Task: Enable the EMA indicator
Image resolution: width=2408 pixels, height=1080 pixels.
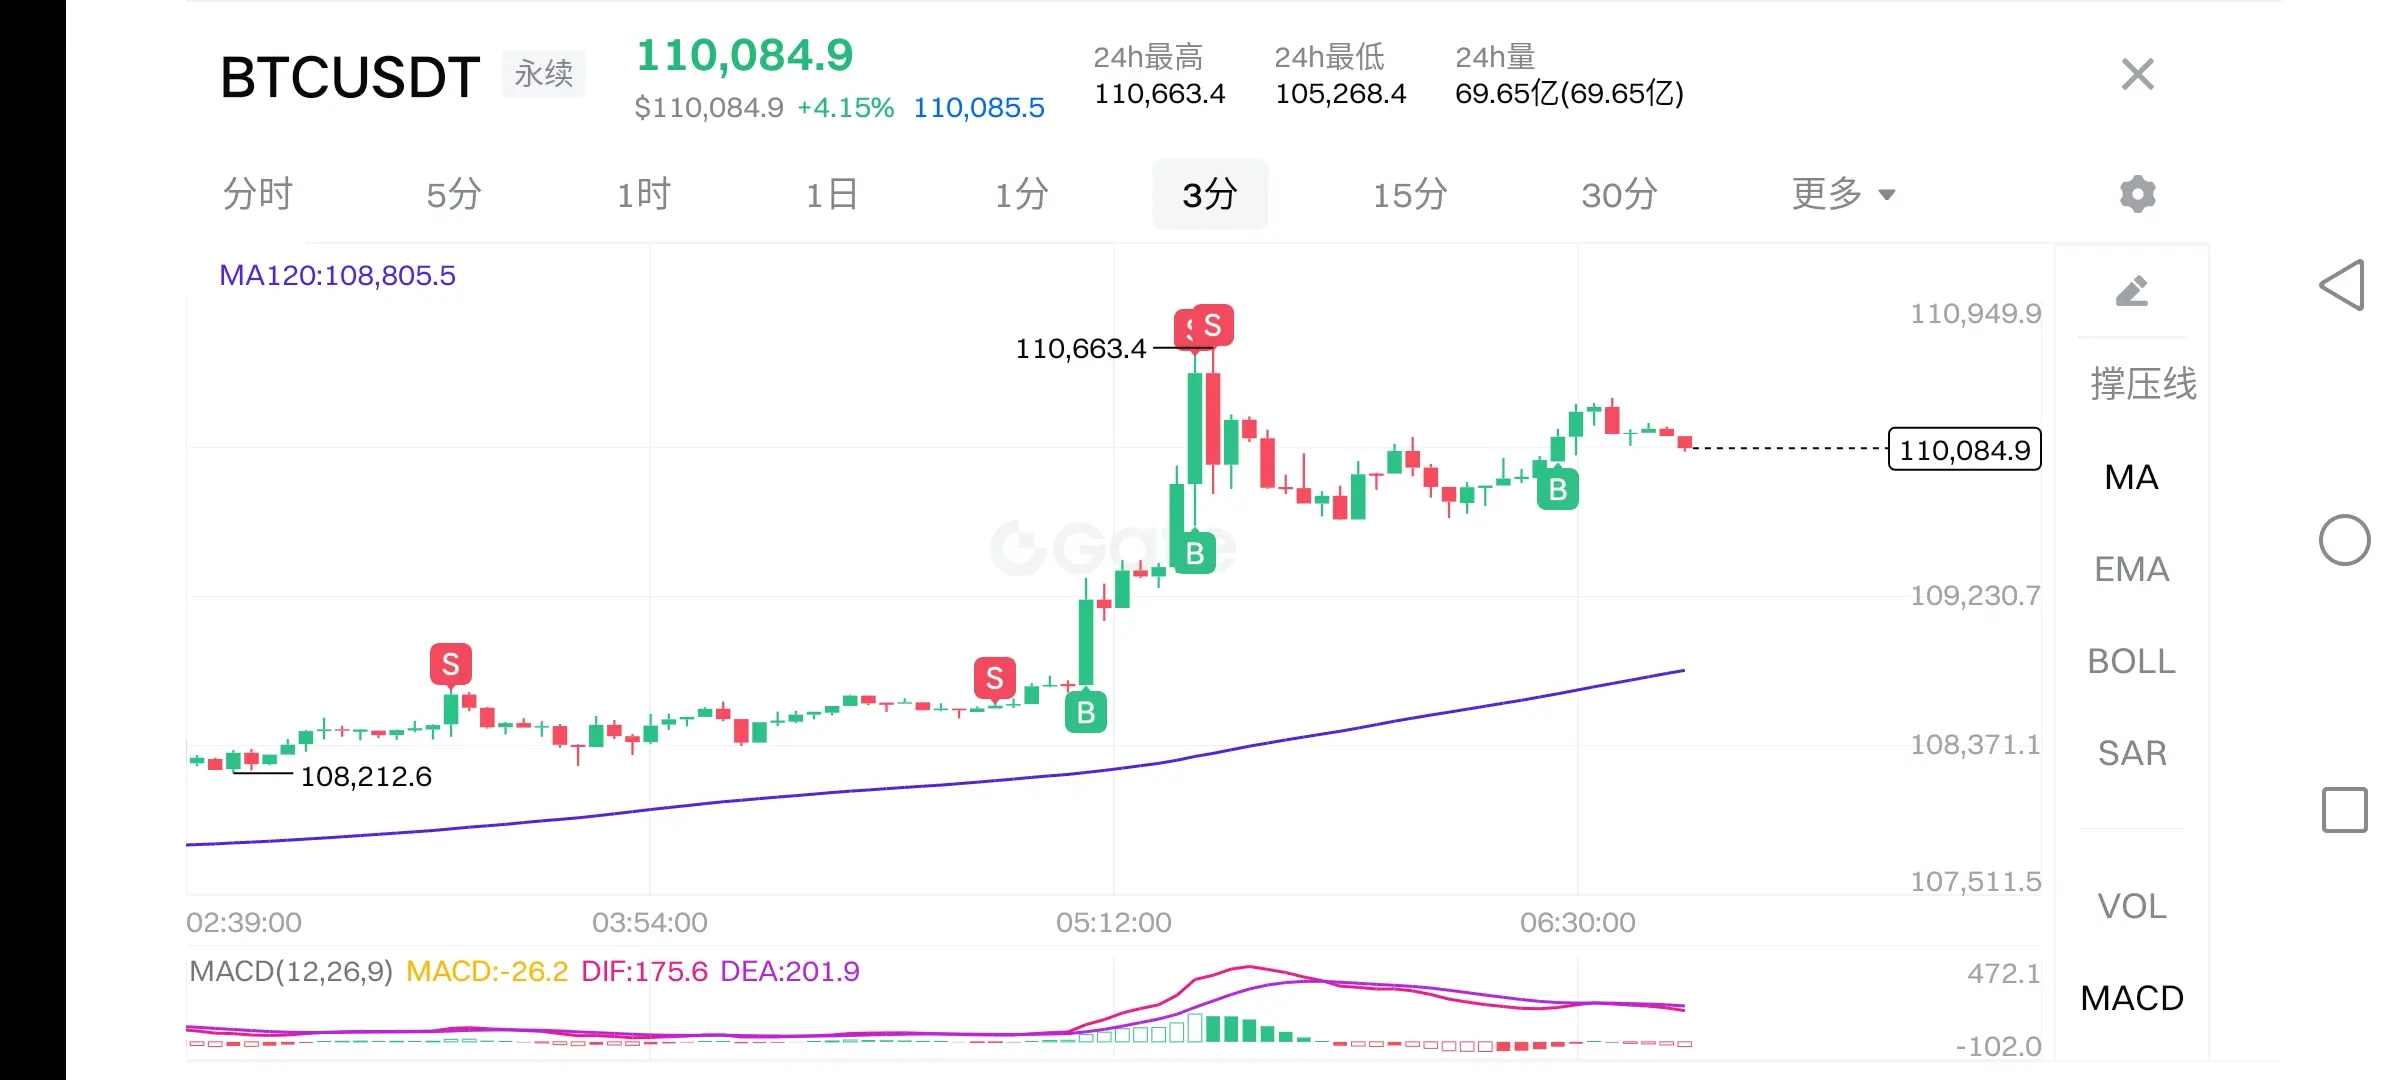Action: tap(2132, 569)
